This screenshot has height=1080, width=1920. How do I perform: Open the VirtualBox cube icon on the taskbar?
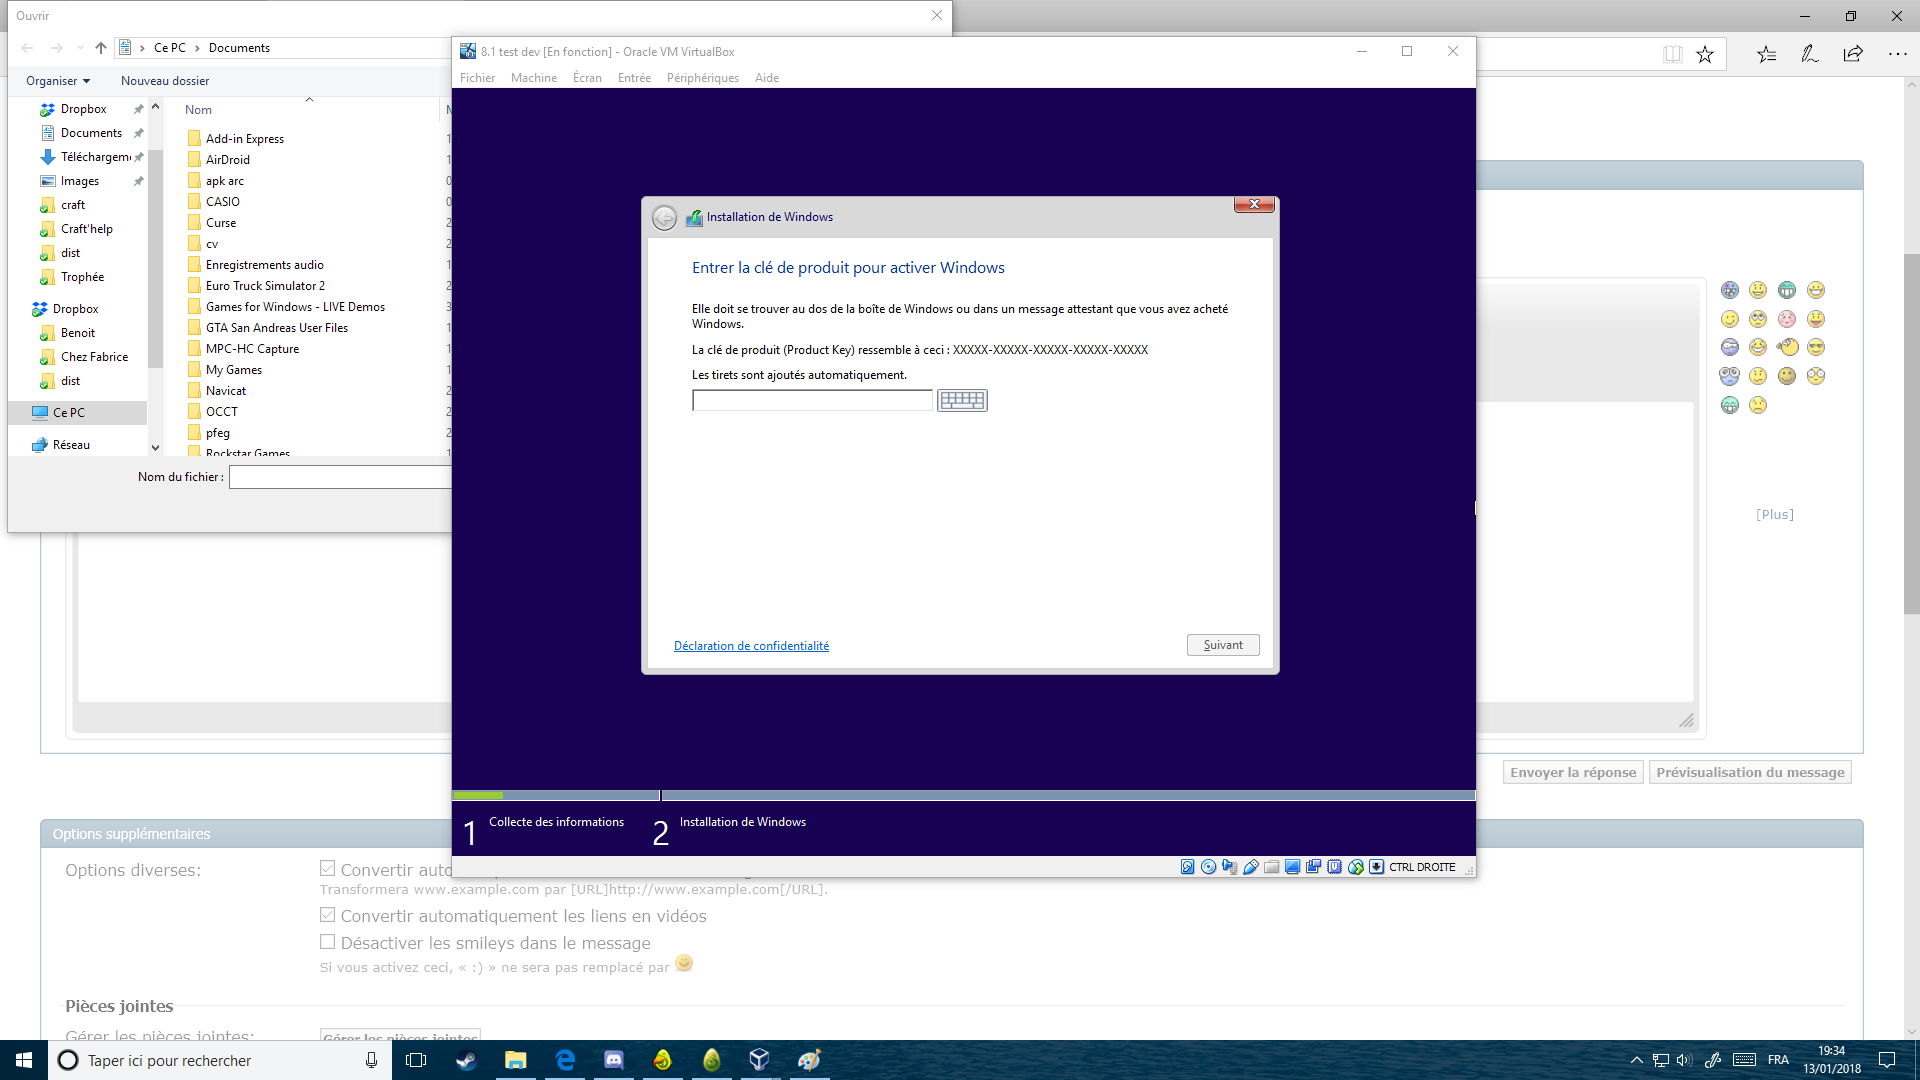point(760,1060)
